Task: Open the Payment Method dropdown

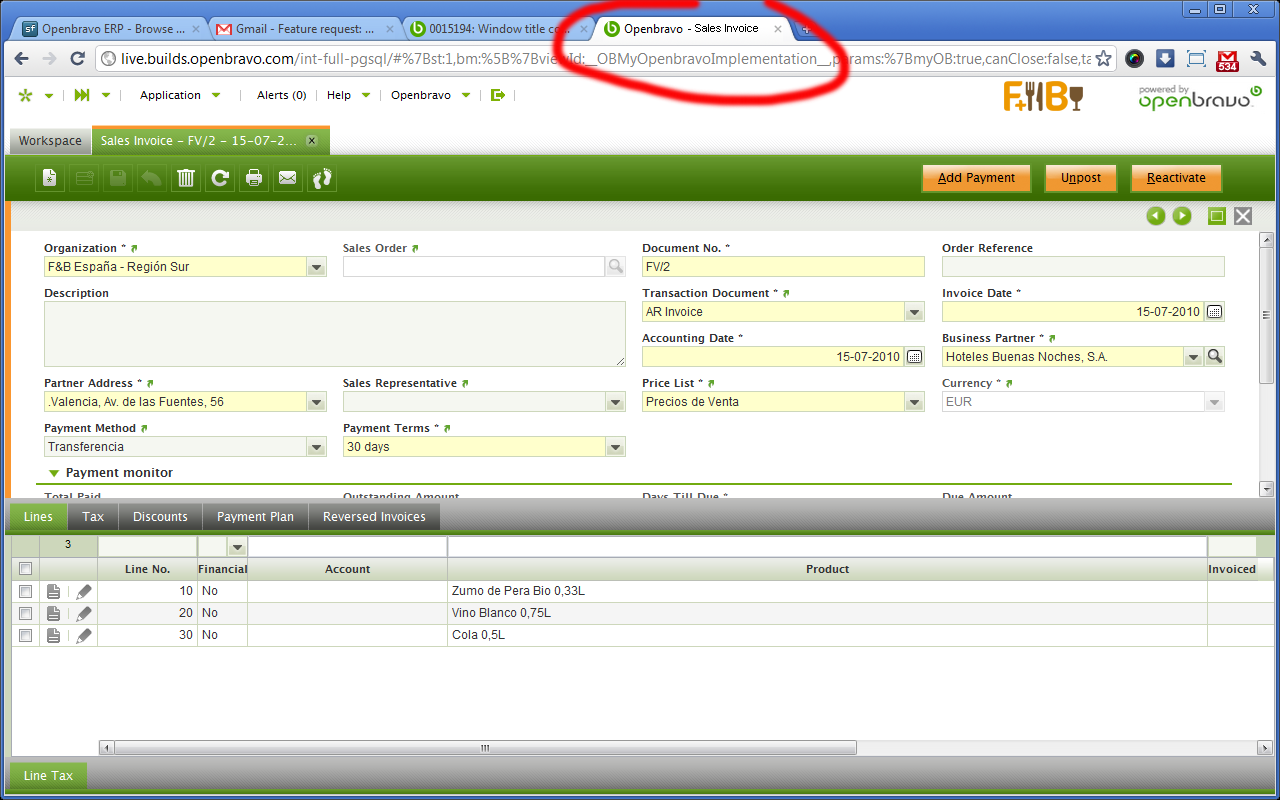Action: 316,447
